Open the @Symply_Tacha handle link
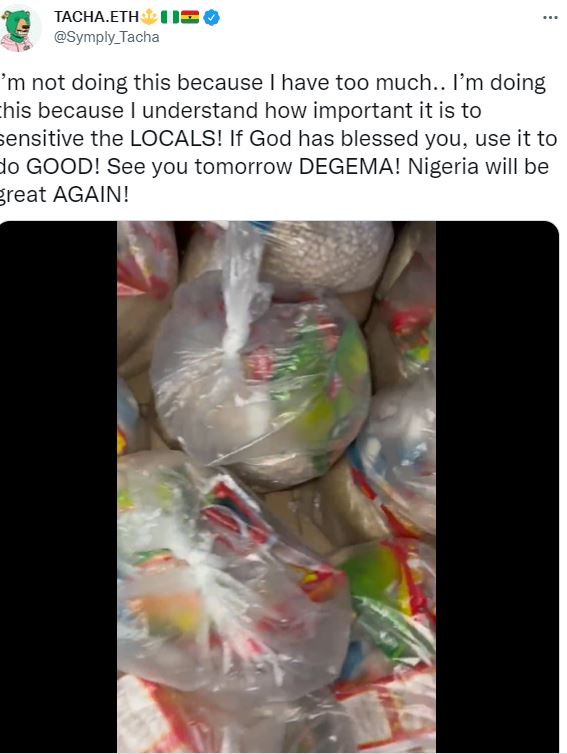This screenshot has height=754, width=567. pos(106,38)
